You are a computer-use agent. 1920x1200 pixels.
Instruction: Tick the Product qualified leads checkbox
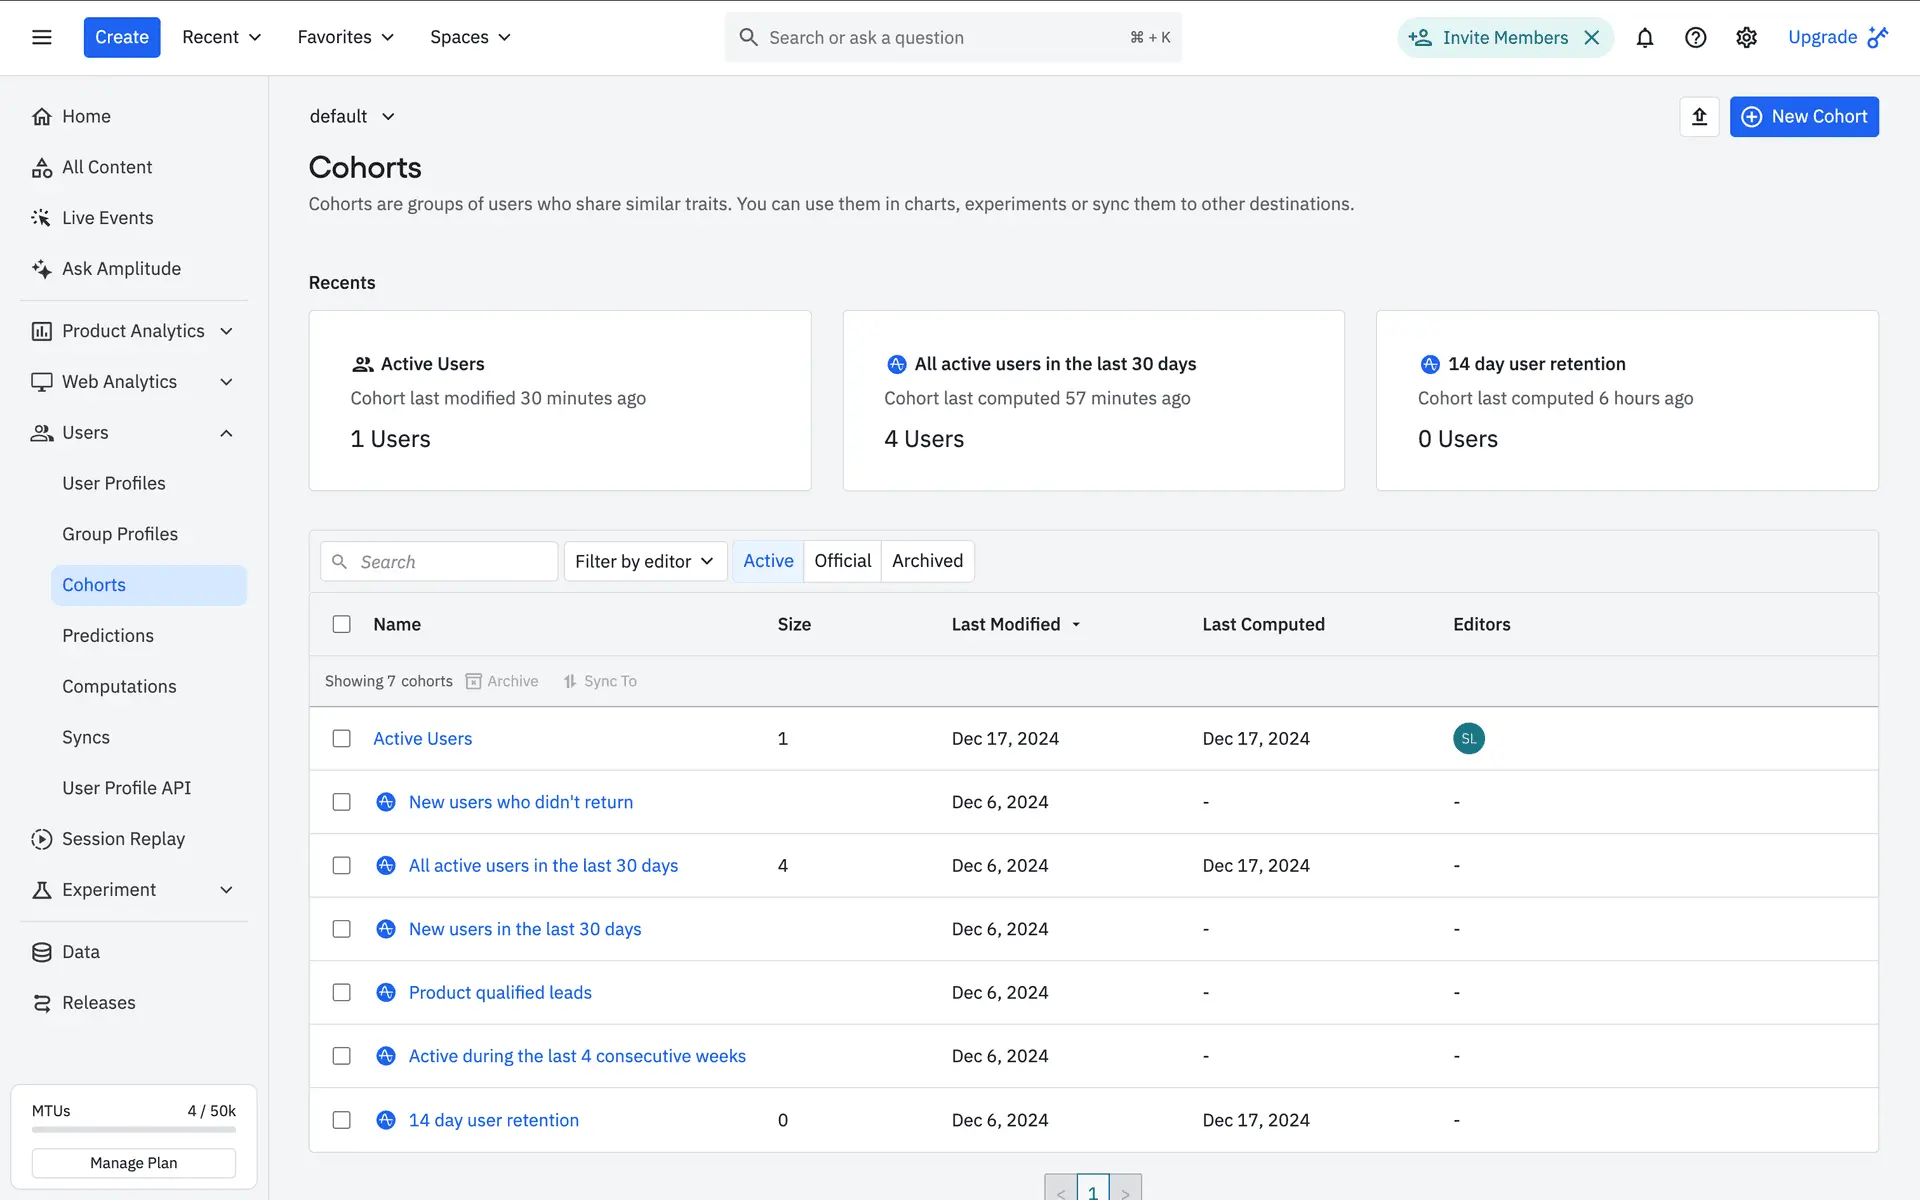click(x=342, y=993)
